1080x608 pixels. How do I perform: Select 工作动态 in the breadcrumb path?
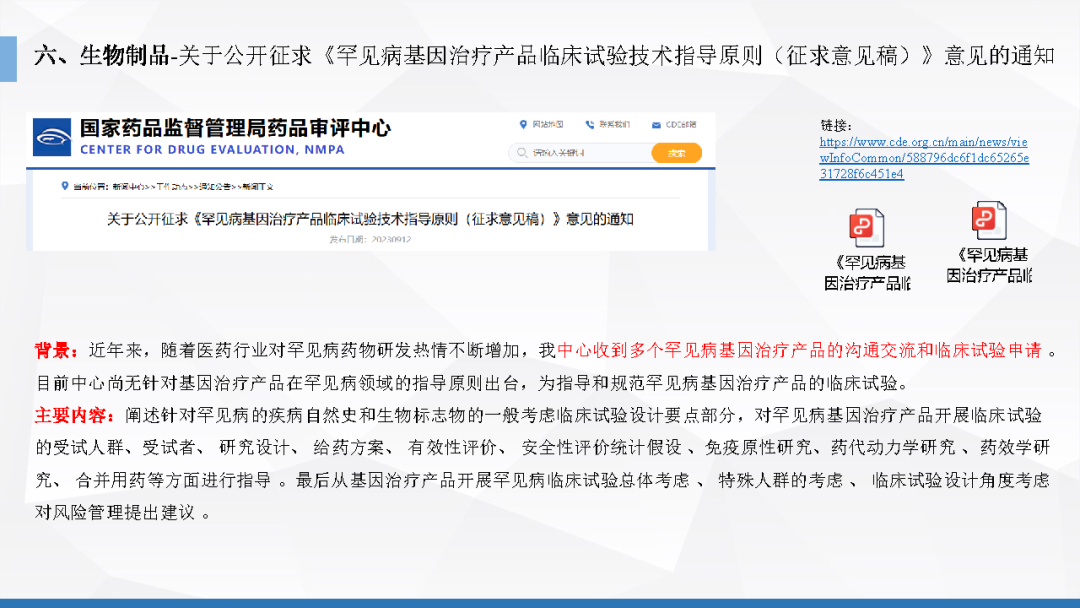click(173, 186)
